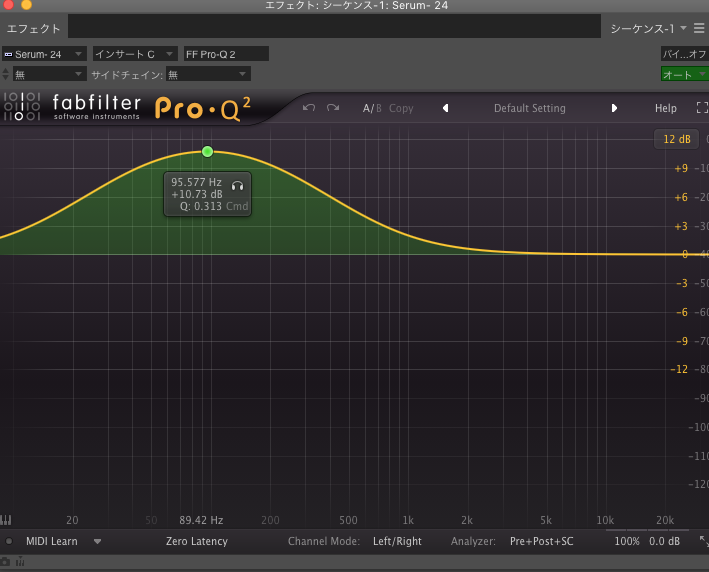Image resolution: width=709 pixels, height=572 pixels.
Task: Enter full screen mode icon
Action: coord(702,108)
